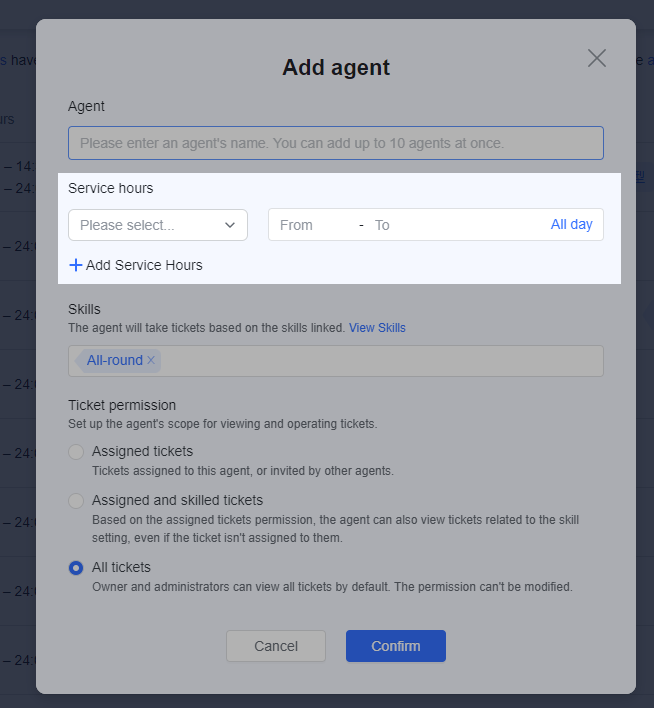654x708 pixels.
Task: Set service hours to All day
Action: (571, 225)
